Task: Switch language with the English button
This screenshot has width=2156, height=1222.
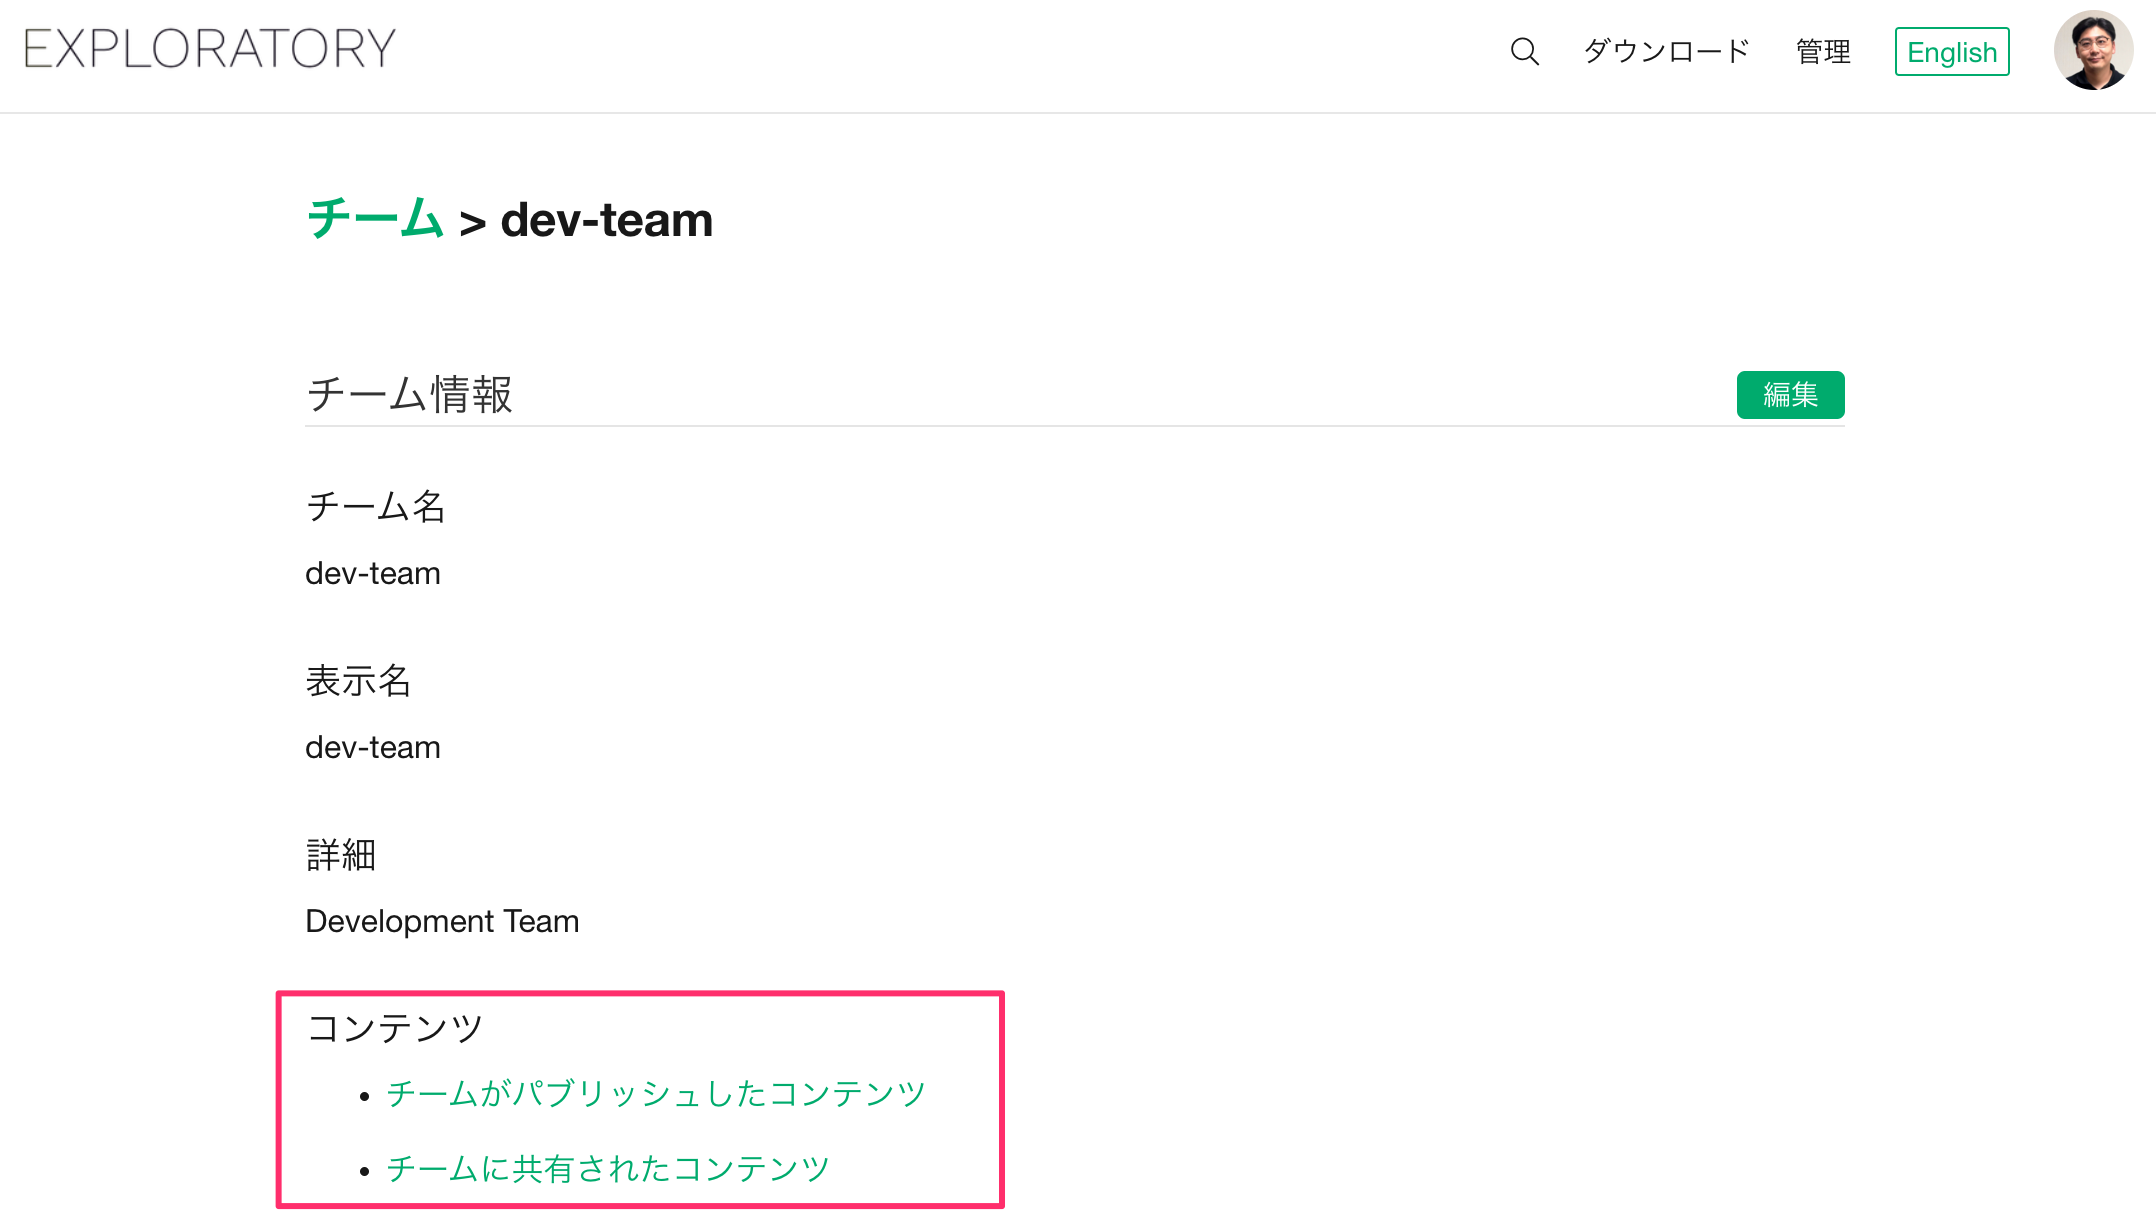Action: pyautogui.click(x=1951, y=52)
